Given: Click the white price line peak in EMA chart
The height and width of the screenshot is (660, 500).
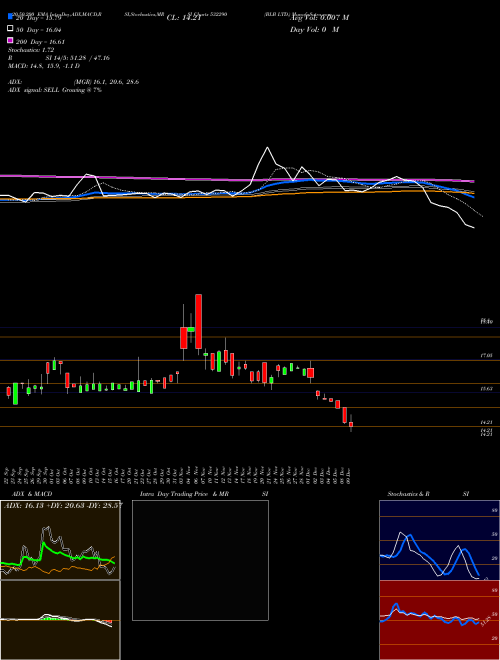Looking at the screenshot, I should pyautogui.click(x=267, y=148).
